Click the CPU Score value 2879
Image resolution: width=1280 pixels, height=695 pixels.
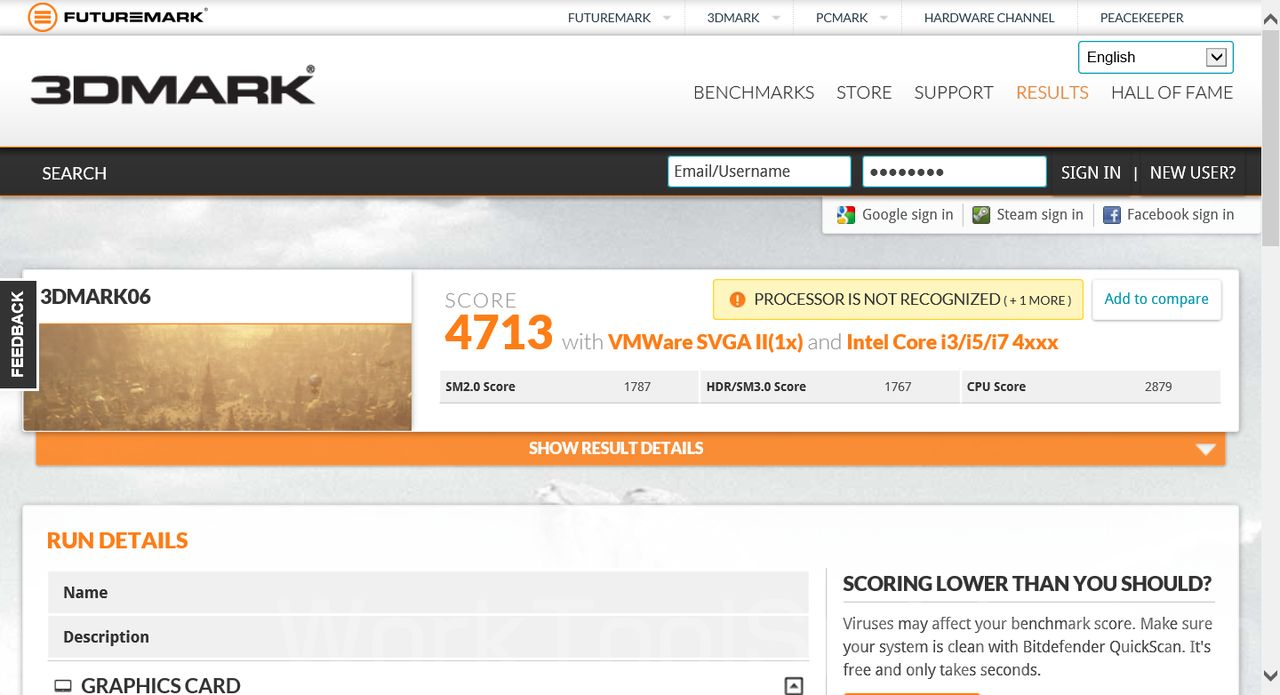point(1158,387)
